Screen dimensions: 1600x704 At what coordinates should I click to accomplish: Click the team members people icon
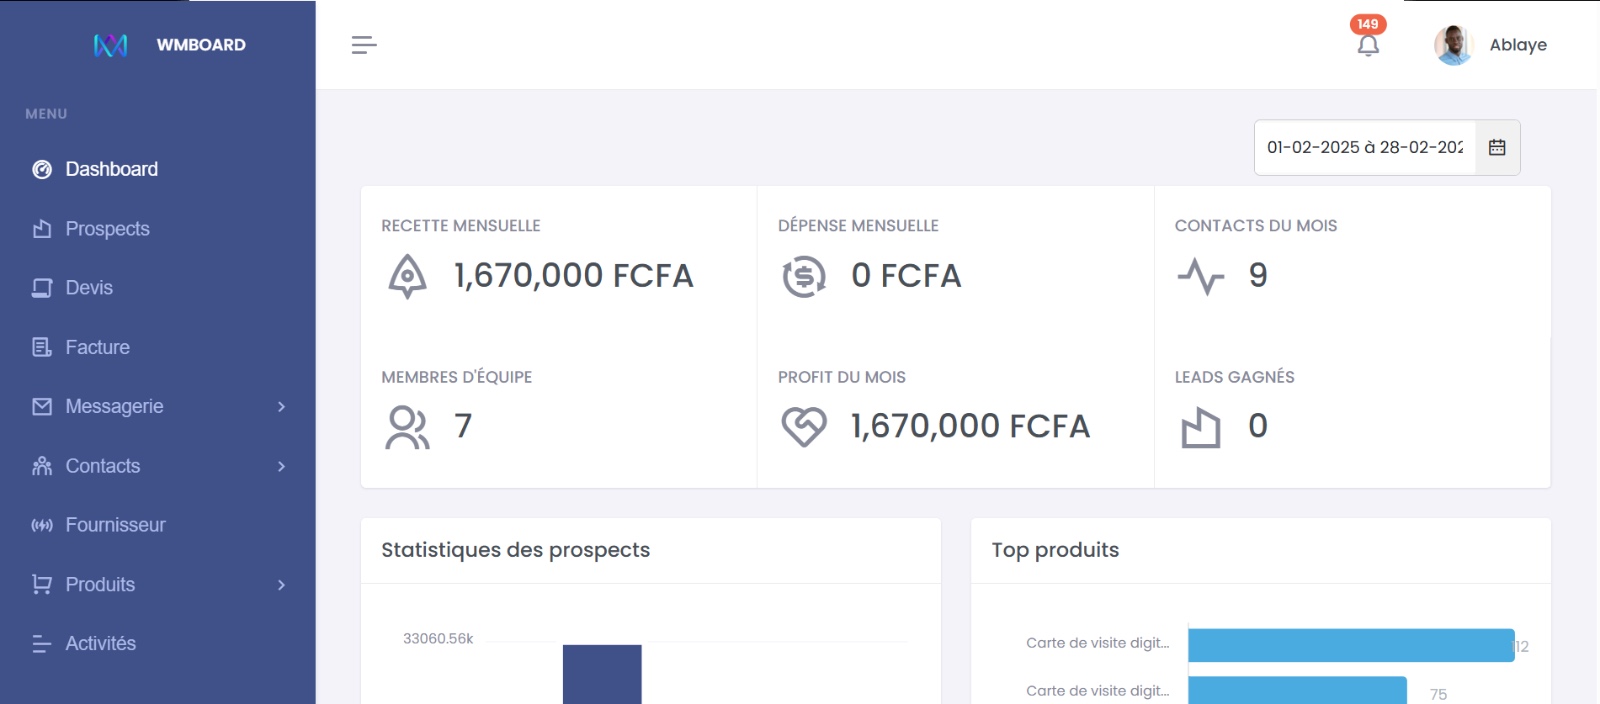coord(407,427)
